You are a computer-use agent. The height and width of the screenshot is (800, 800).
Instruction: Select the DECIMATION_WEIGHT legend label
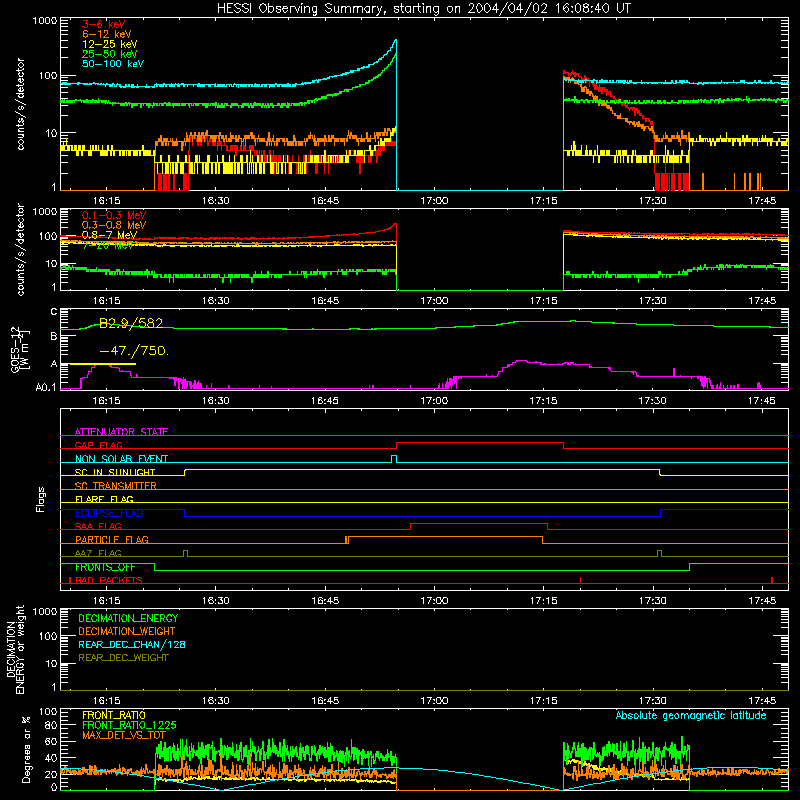127,631
